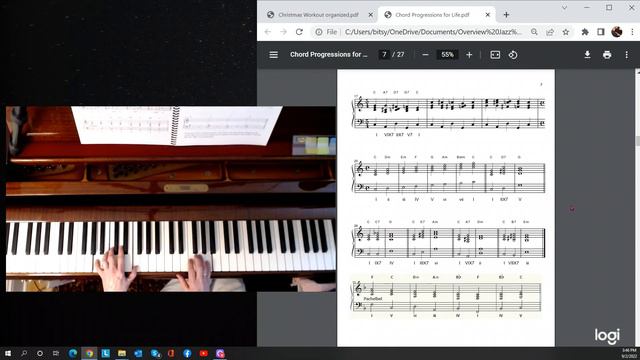Image resolution: width=640 pixels, height=360 pixels.
Task: Switch to Christmas Workout organized.pdf tab
Action: point(319,15)
